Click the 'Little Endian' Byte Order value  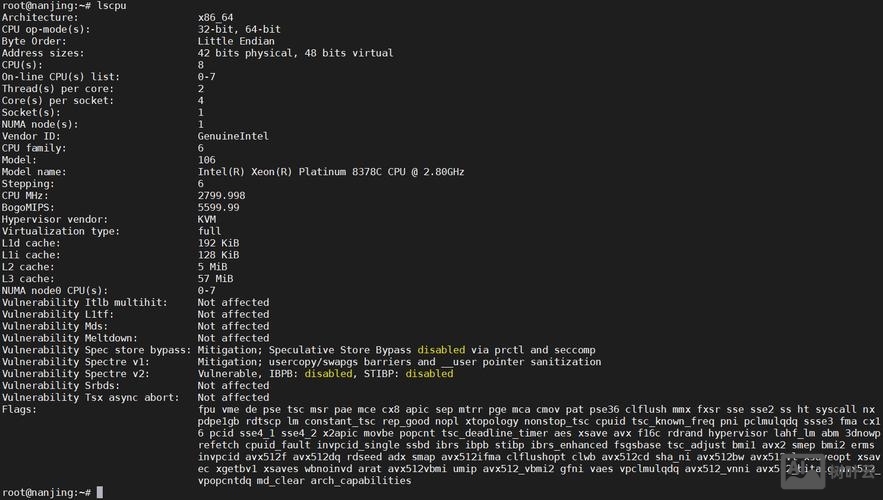(x=236, y=41)
